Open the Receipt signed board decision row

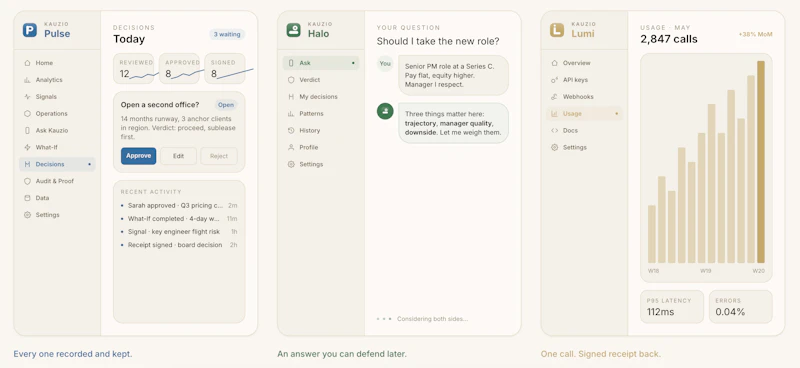pyautogui.click(x=179, y=245)
